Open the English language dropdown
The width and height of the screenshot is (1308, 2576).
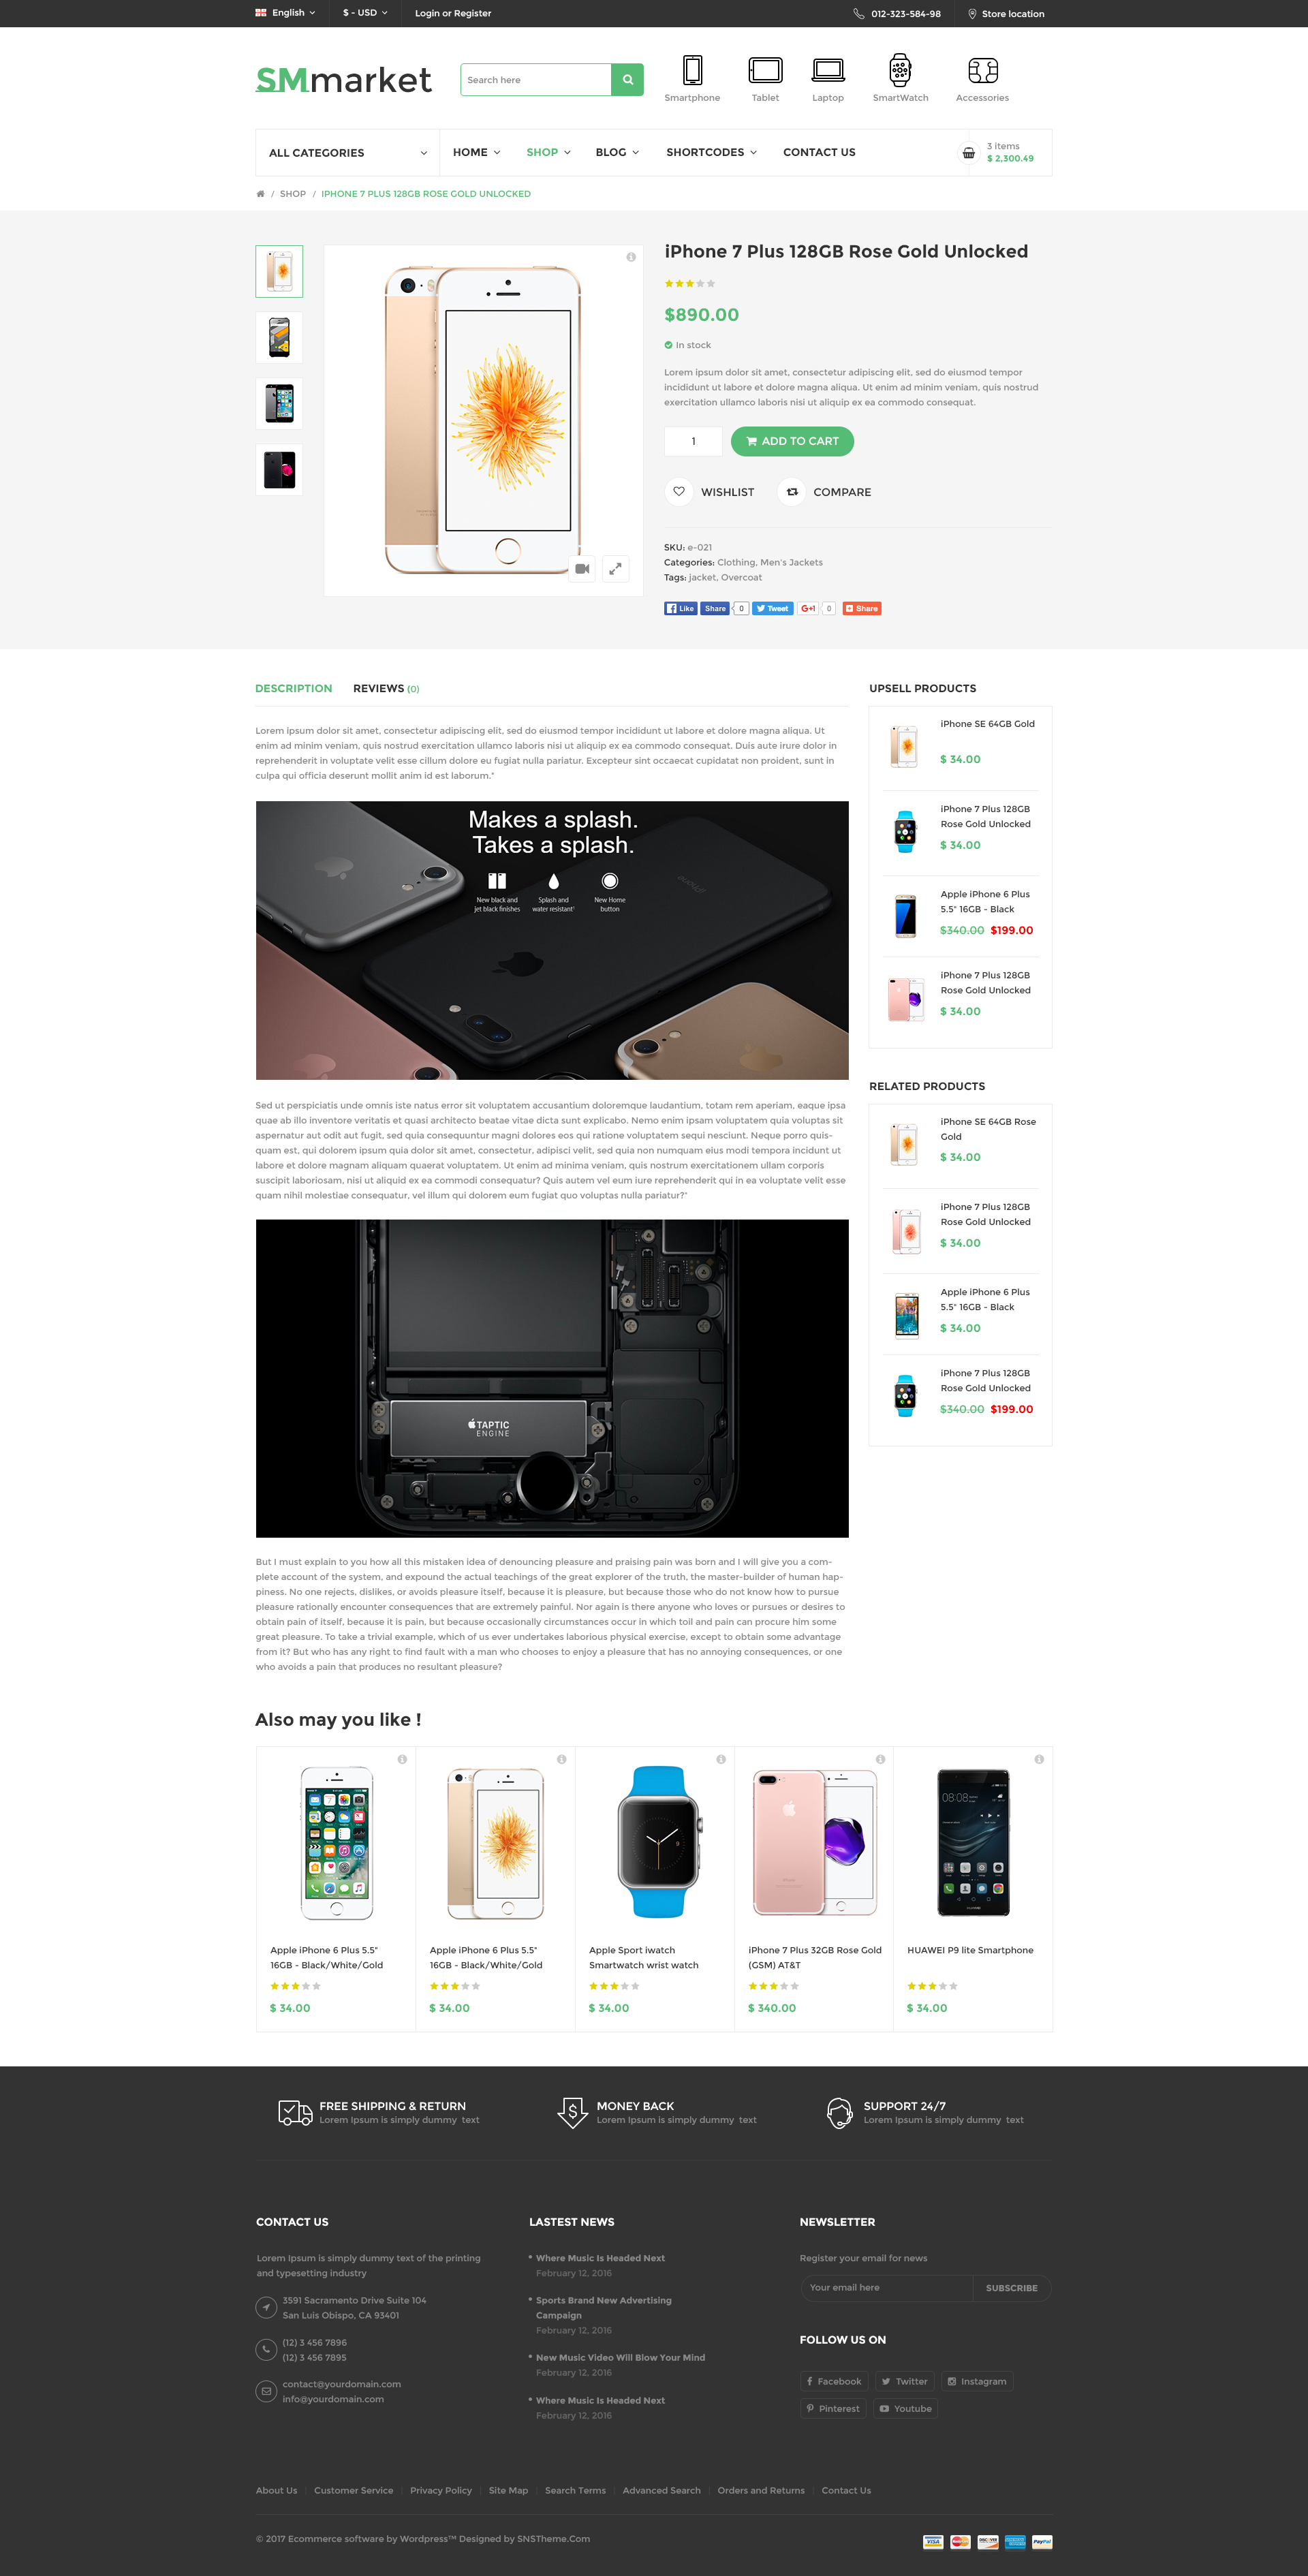(x=285, y=13)
